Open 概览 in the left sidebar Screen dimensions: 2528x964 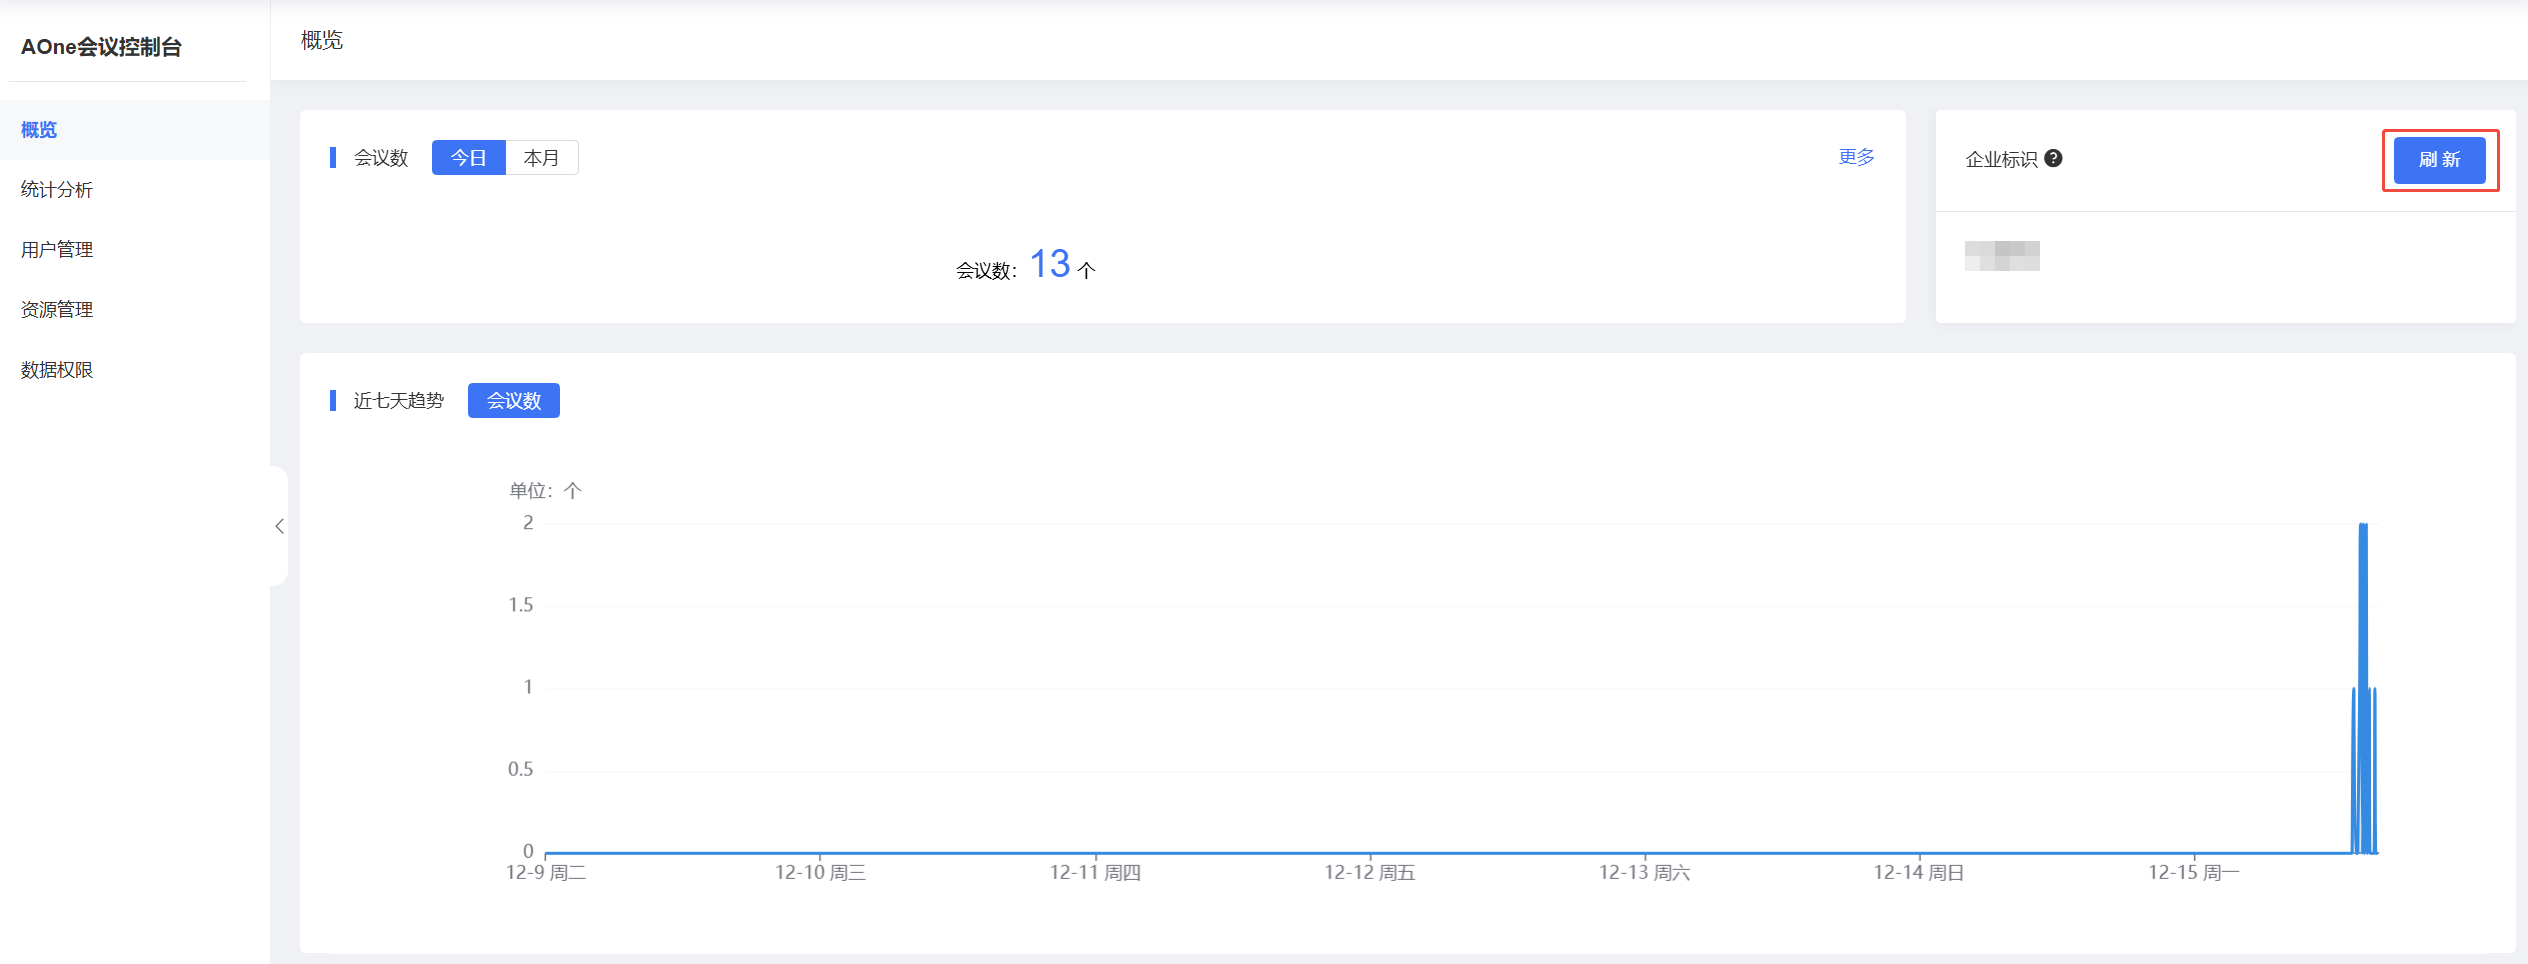39,130
